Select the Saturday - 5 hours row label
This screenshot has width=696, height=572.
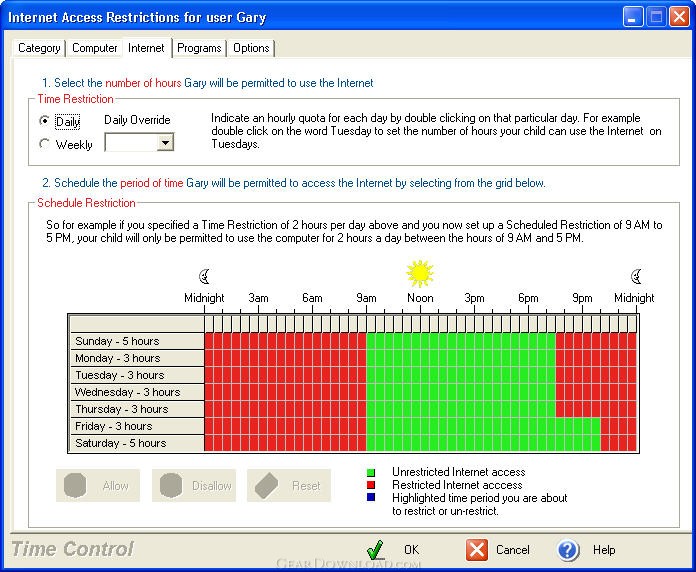(137, 443)
